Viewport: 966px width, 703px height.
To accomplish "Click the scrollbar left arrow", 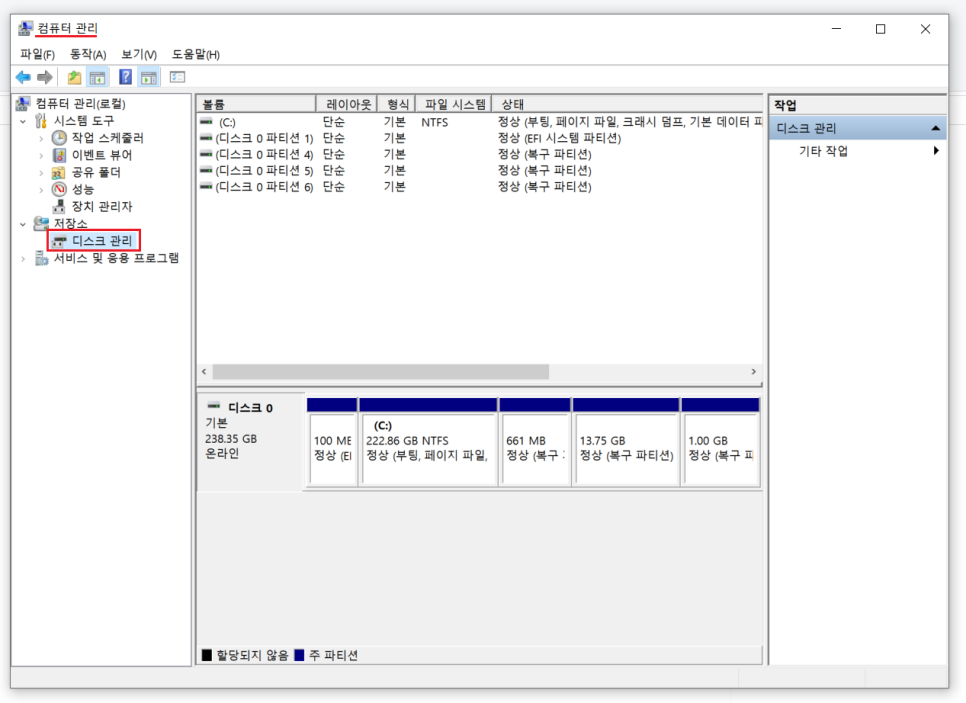I will tap(205, 372).
